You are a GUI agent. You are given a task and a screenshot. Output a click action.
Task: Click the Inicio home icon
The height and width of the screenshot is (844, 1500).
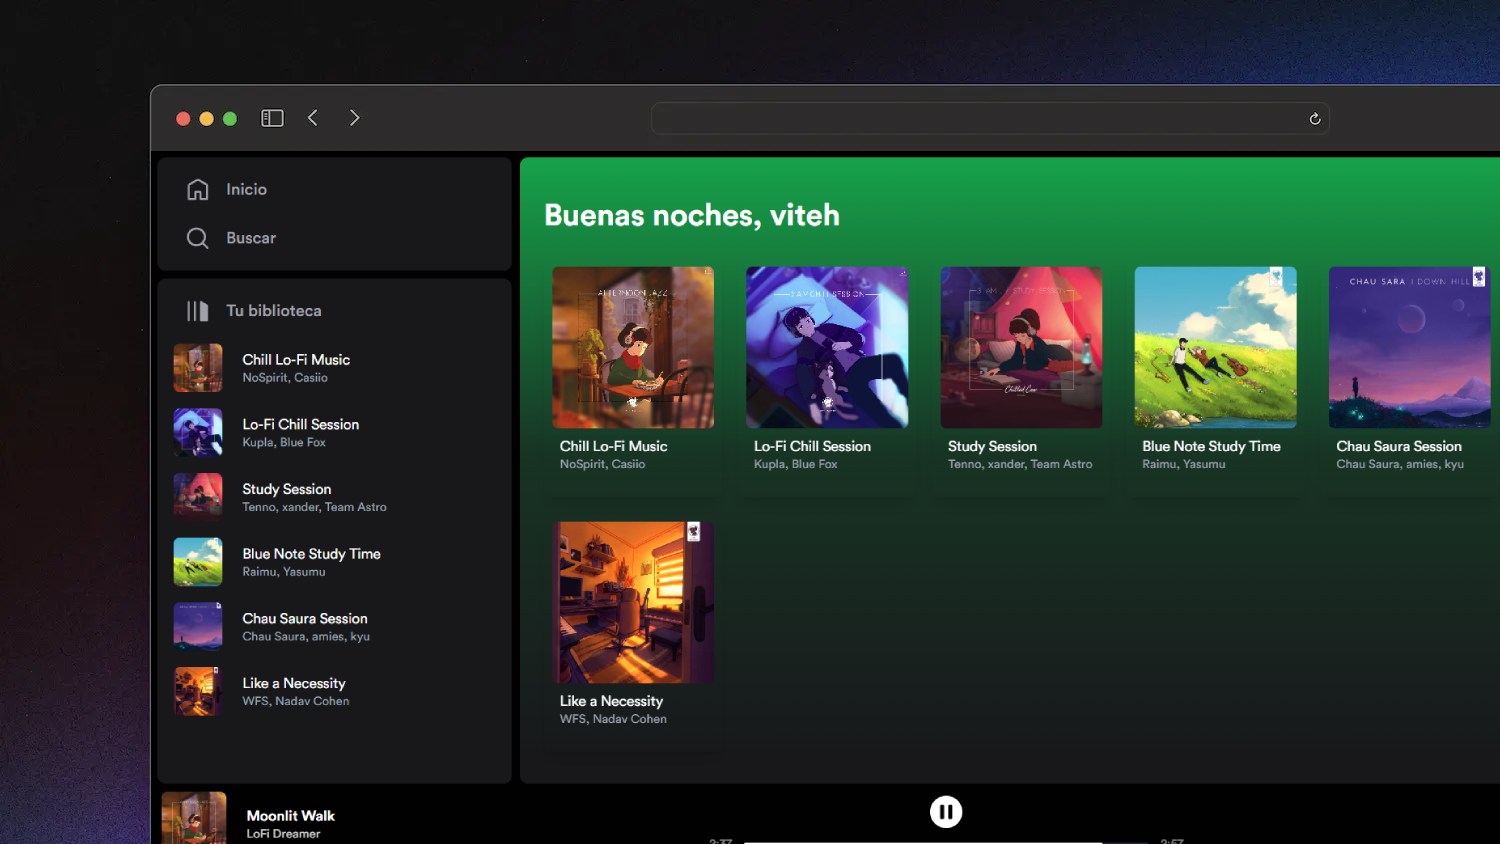tap(198, 189)
